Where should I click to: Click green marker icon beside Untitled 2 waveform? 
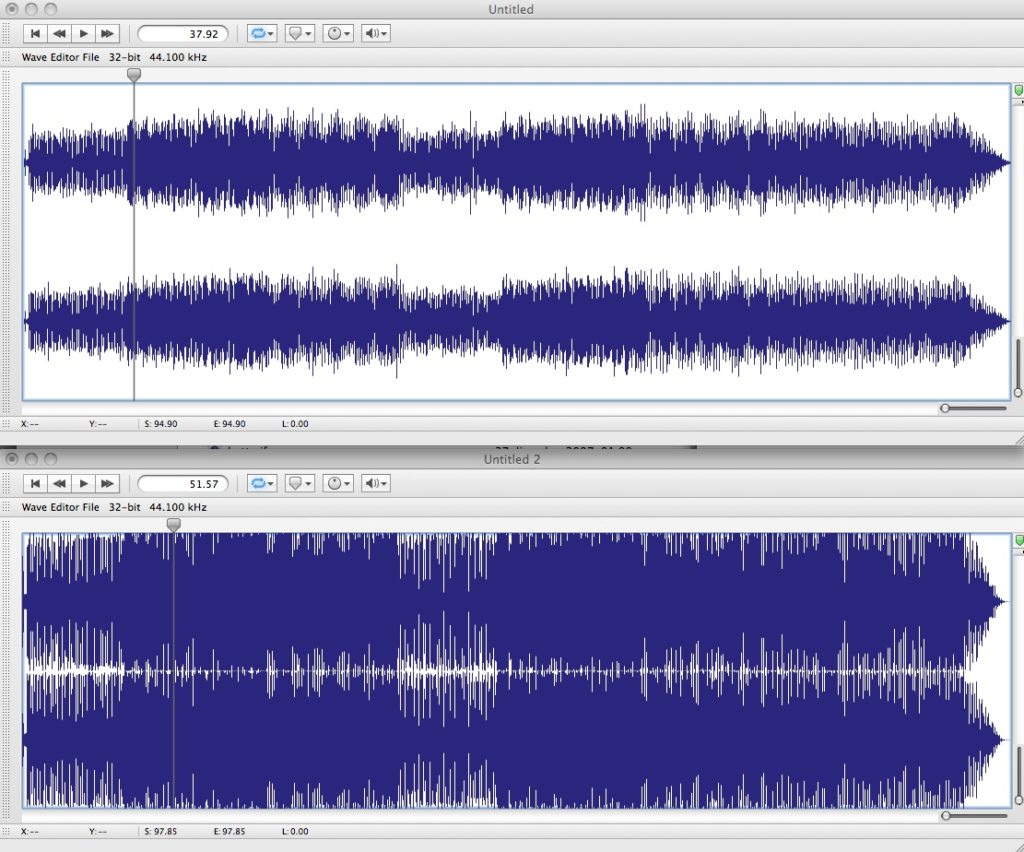[x=1019, y=540]
